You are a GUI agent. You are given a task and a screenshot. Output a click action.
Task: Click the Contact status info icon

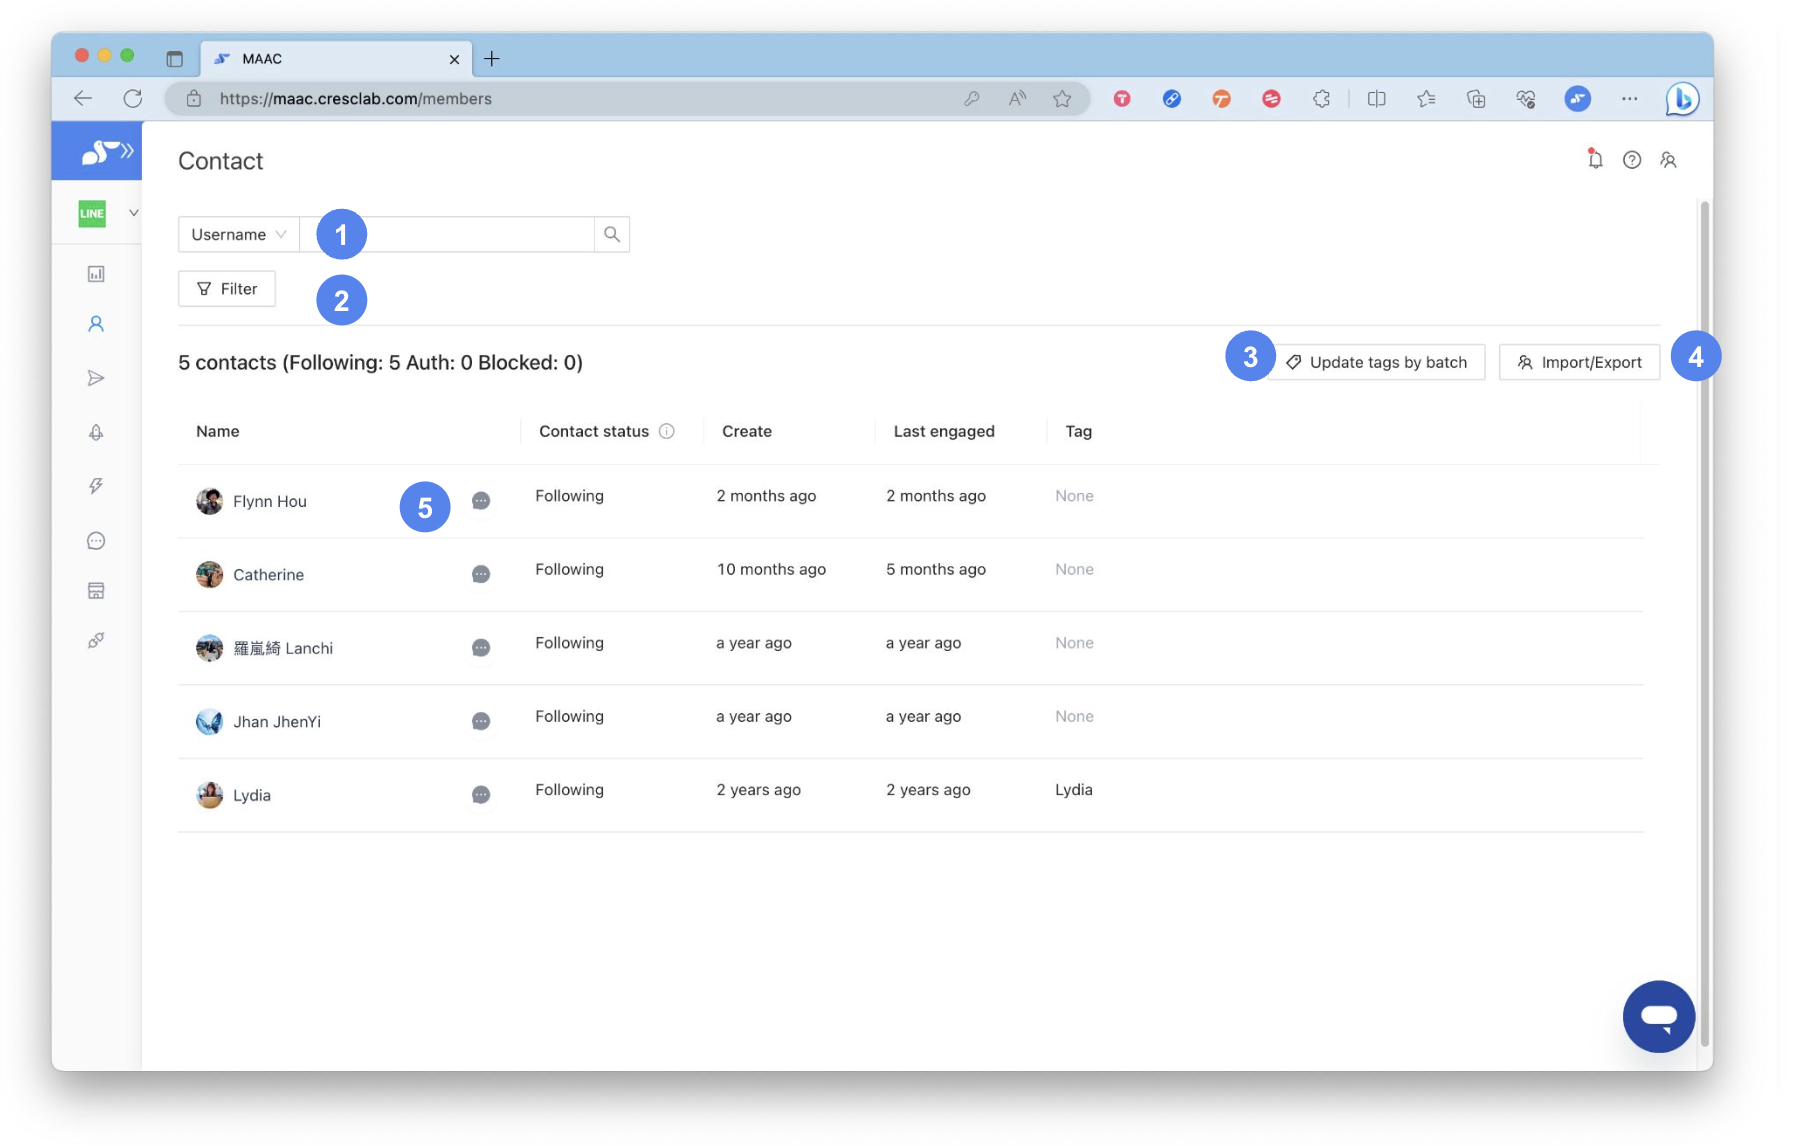point(667,432)
